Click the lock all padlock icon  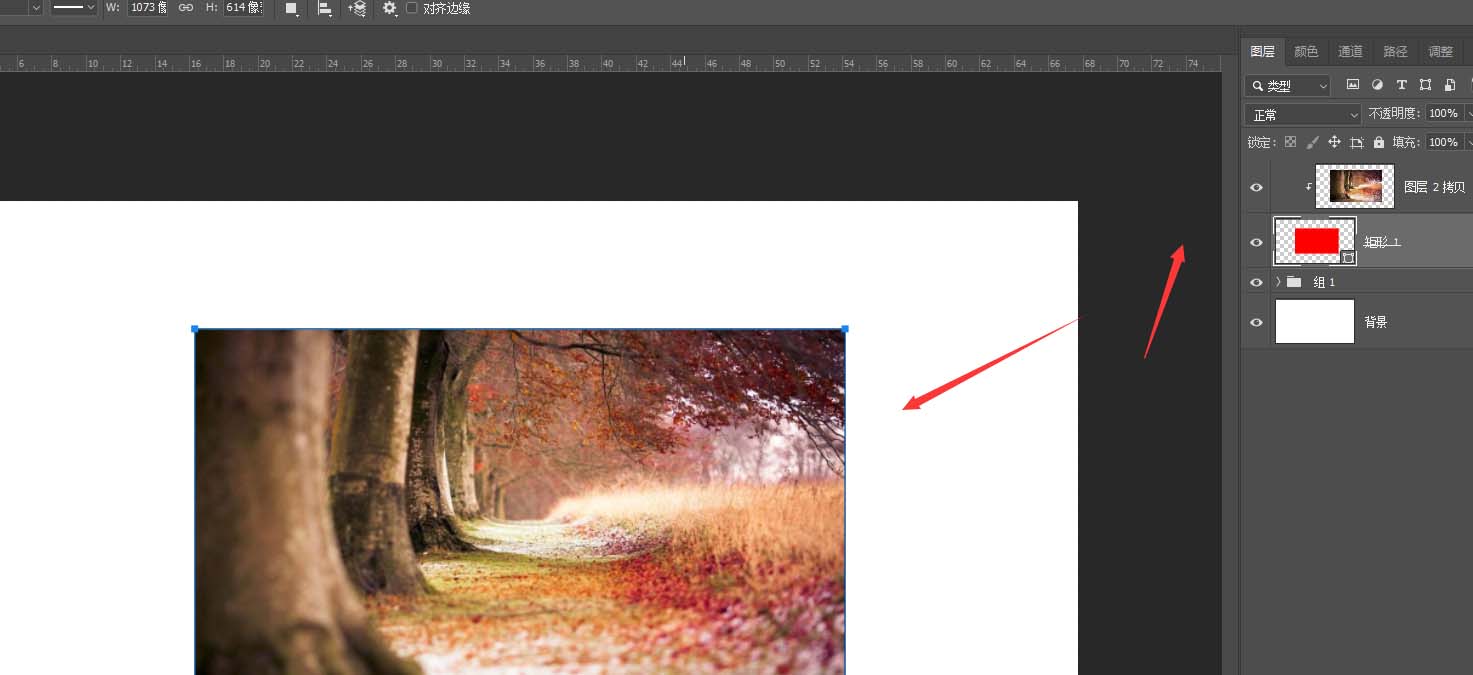coord(1379,141)
